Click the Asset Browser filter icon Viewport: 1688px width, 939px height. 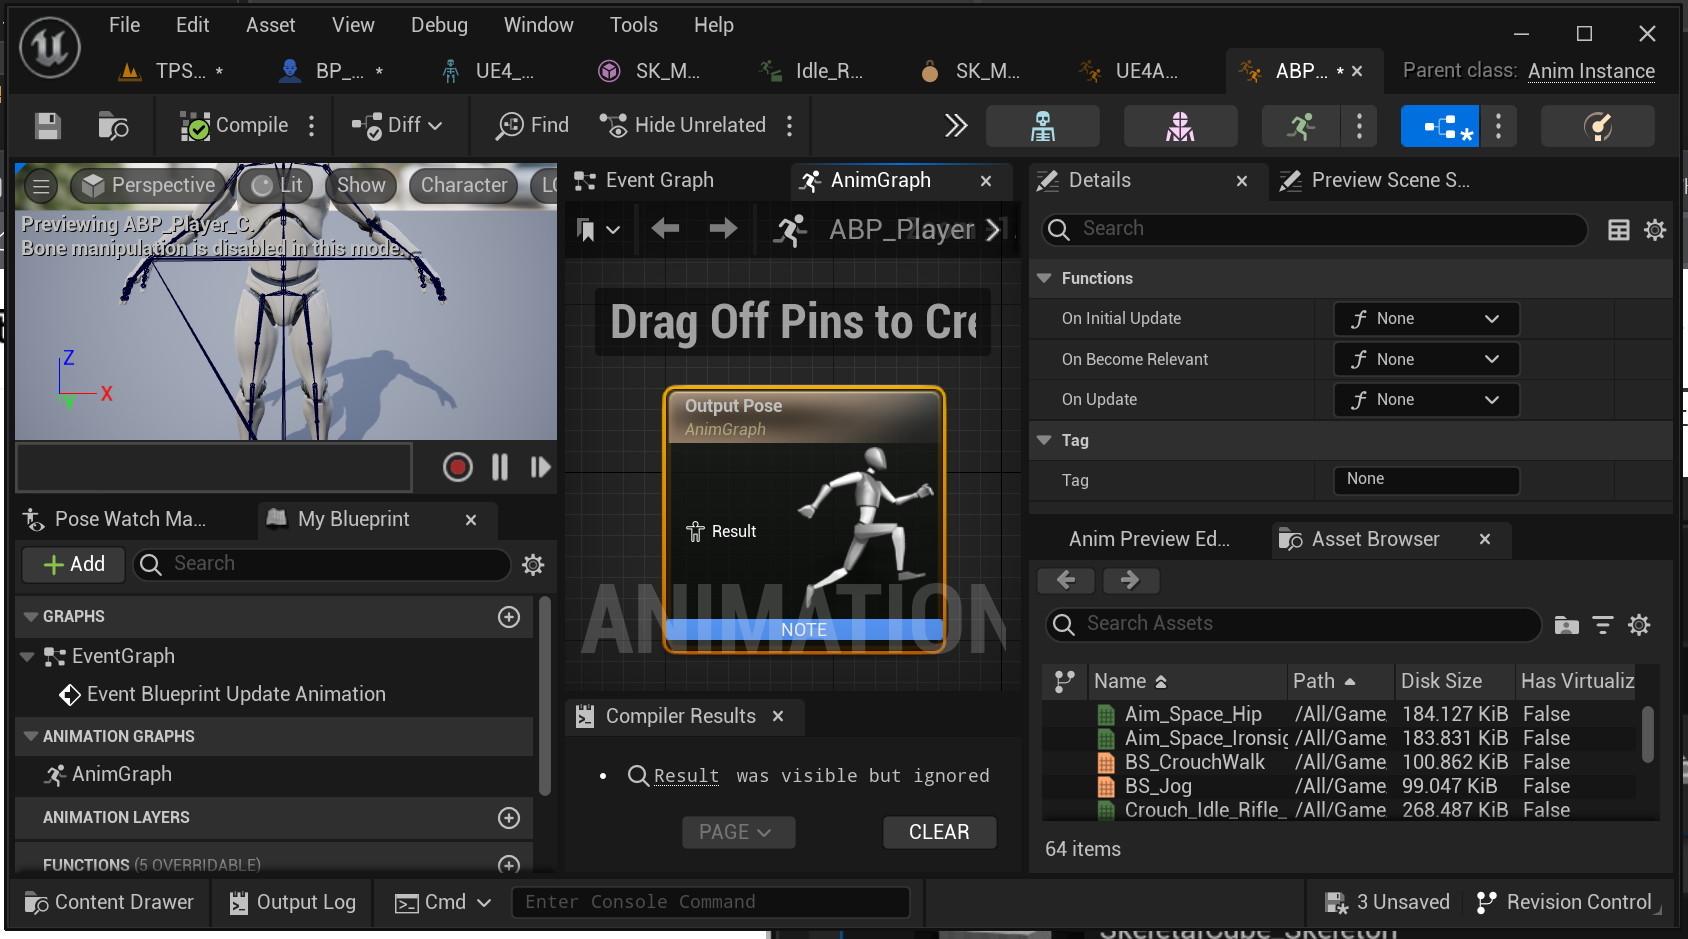[1602, 626]
